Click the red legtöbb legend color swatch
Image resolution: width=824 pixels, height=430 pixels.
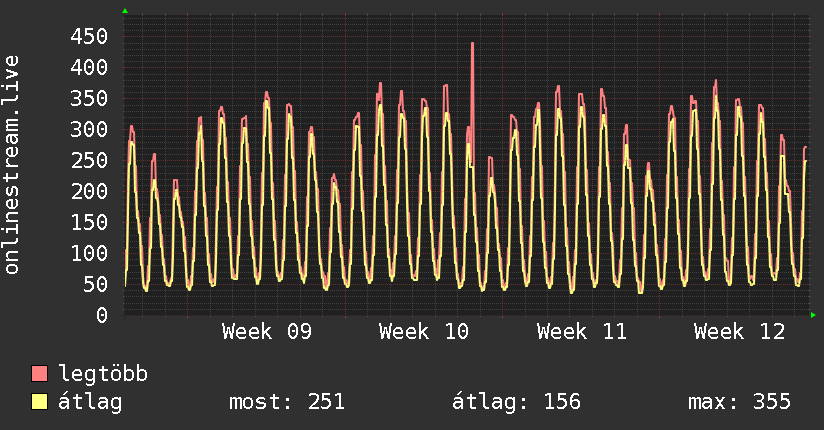click(40, 374)
